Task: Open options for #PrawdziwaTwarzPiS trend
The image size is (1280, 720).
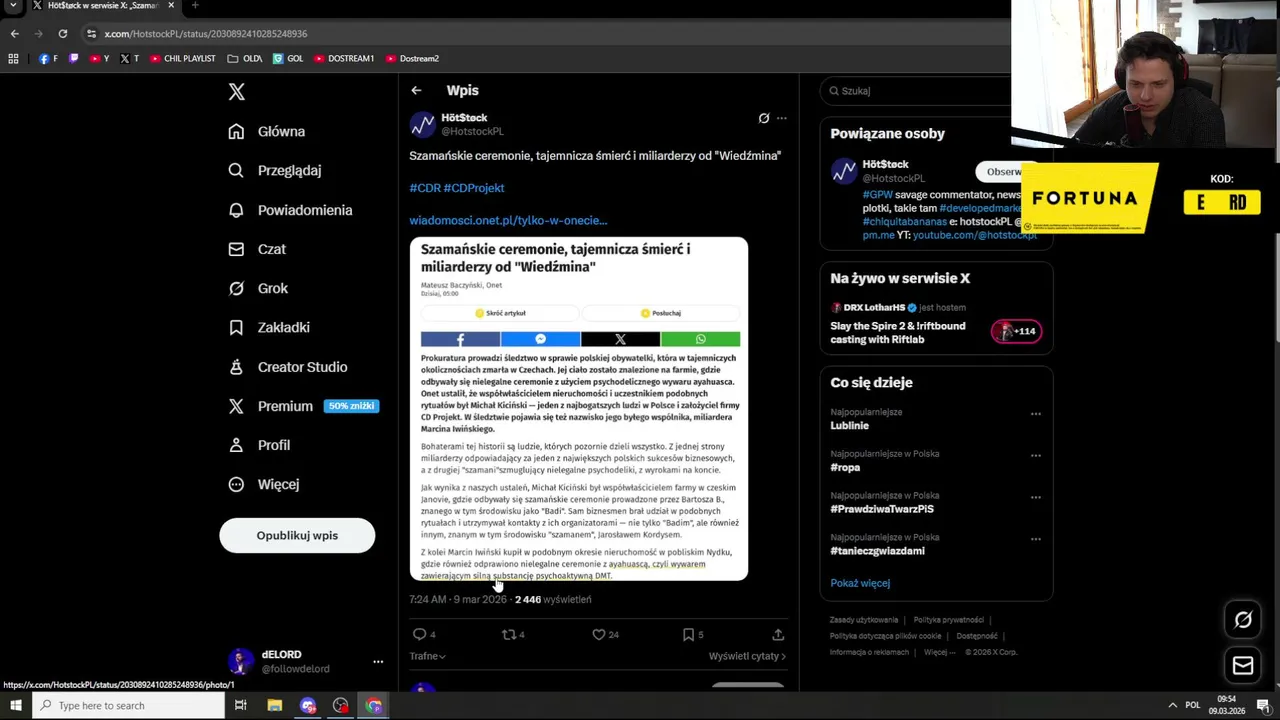Action: pos(1036,498)
